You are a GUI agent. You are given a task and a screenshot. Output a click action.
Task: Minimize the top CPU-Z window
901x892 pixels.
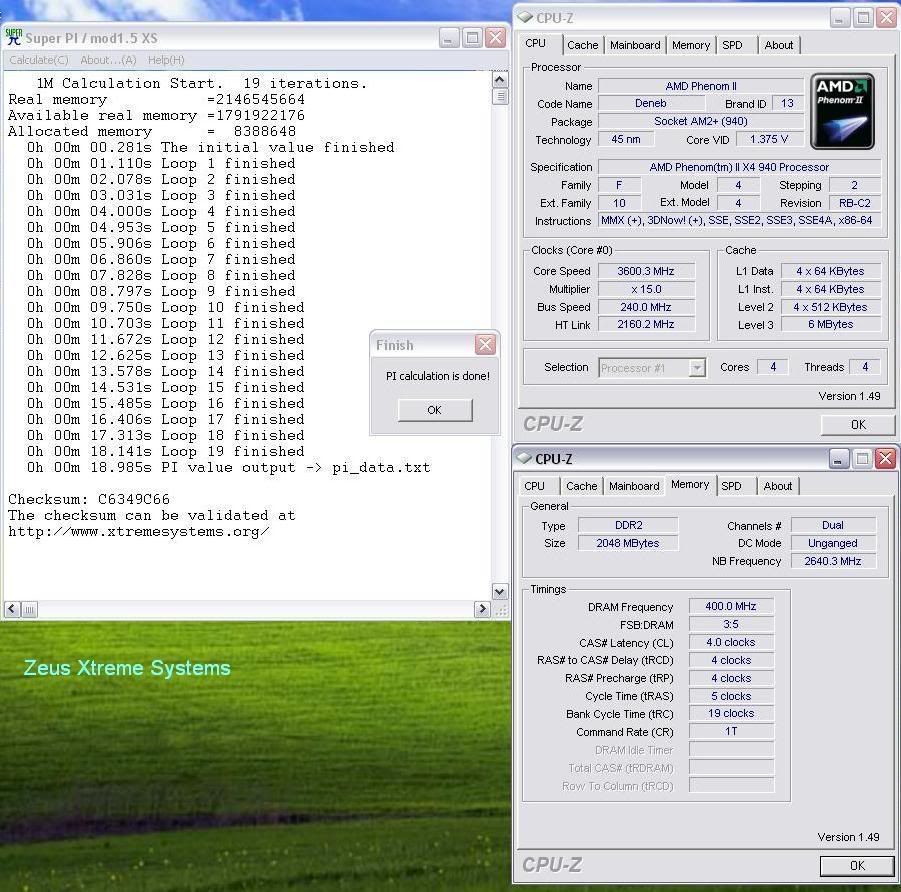[840, 18]
